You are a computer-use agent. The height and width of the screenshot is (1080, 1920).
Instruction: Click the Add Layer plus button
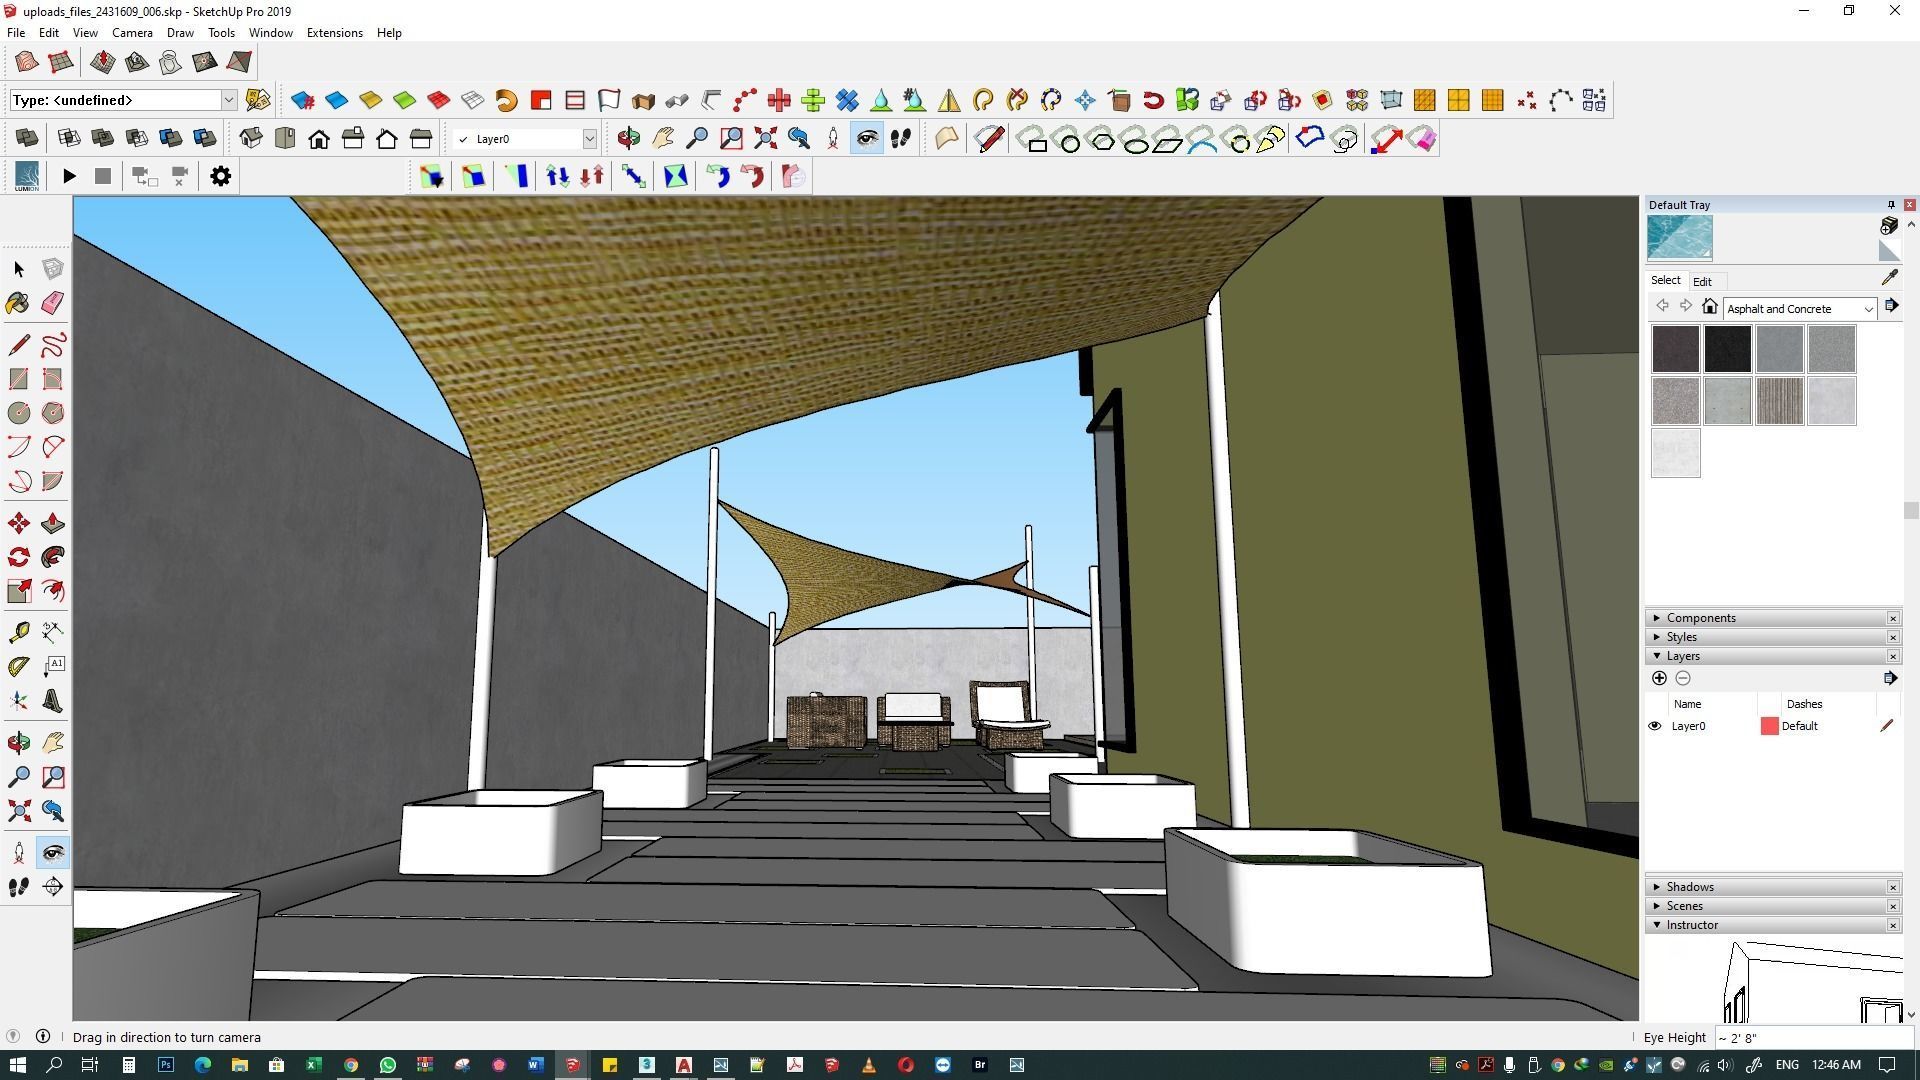click(x=1659, y=679)
